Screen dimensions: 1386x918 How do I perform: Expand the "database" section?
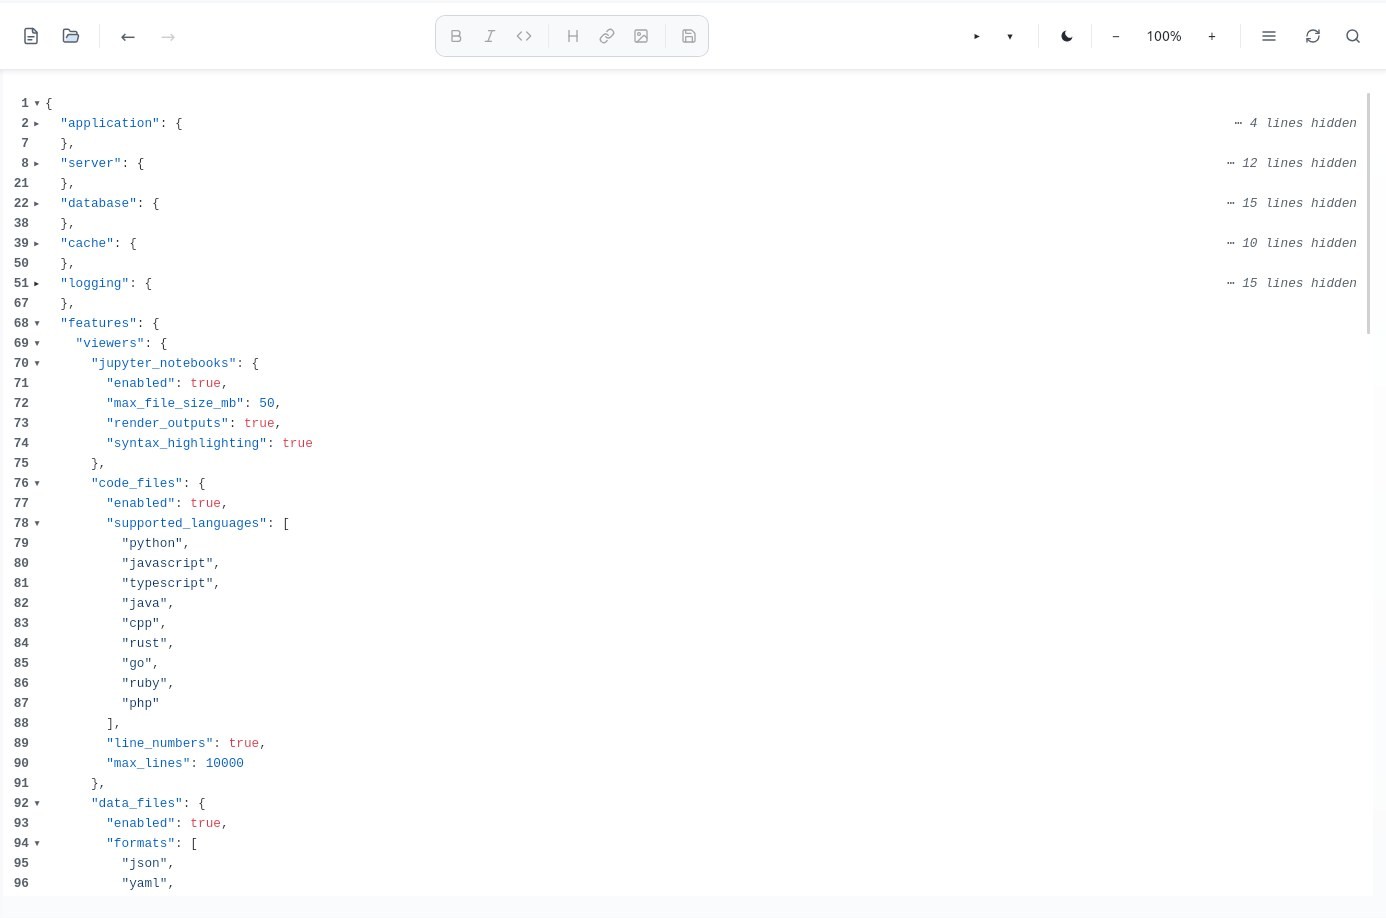(37, 203)
